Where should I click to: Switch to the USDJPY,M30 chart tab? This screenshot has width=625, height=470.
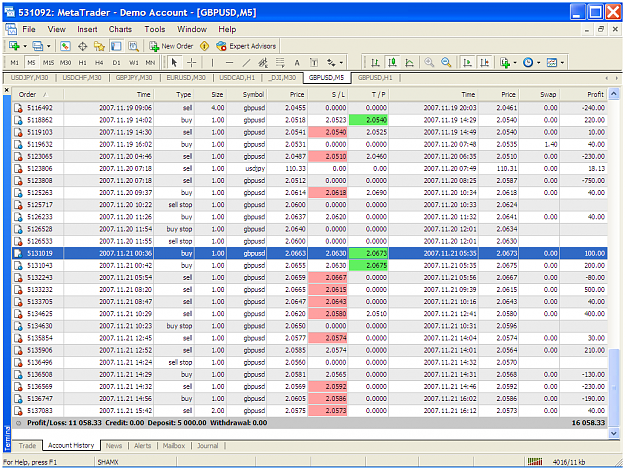[29, 77]
